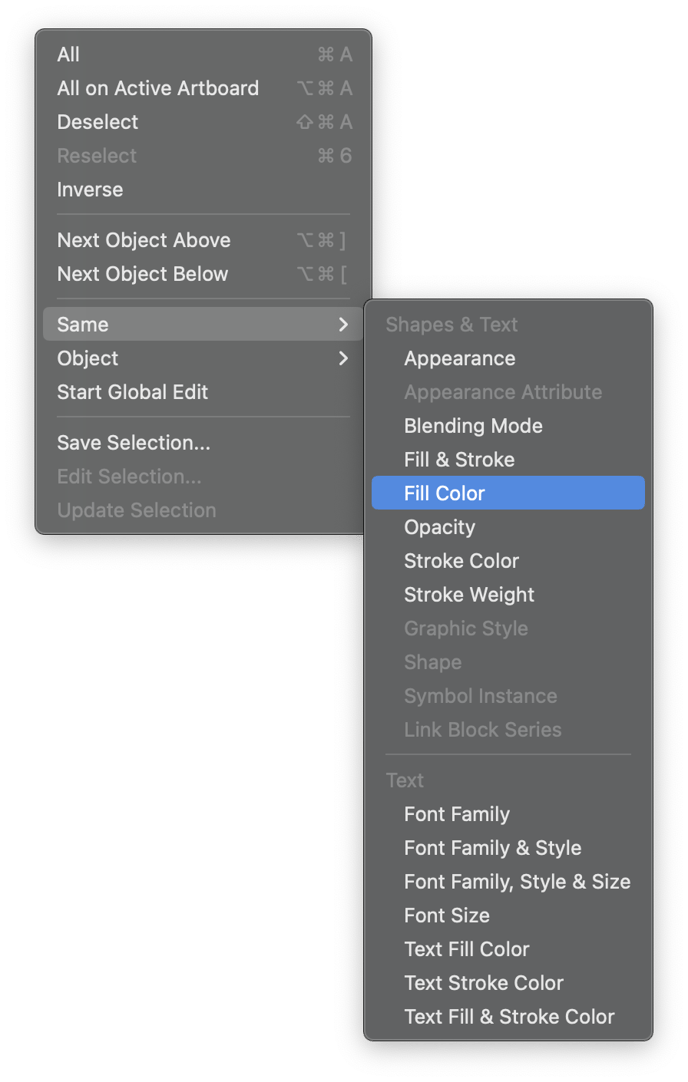Open Save Selection dialog
Image resolution: width=688 pixels, height=1082 pixels.
pyautogui.click(x=134, y=443)
